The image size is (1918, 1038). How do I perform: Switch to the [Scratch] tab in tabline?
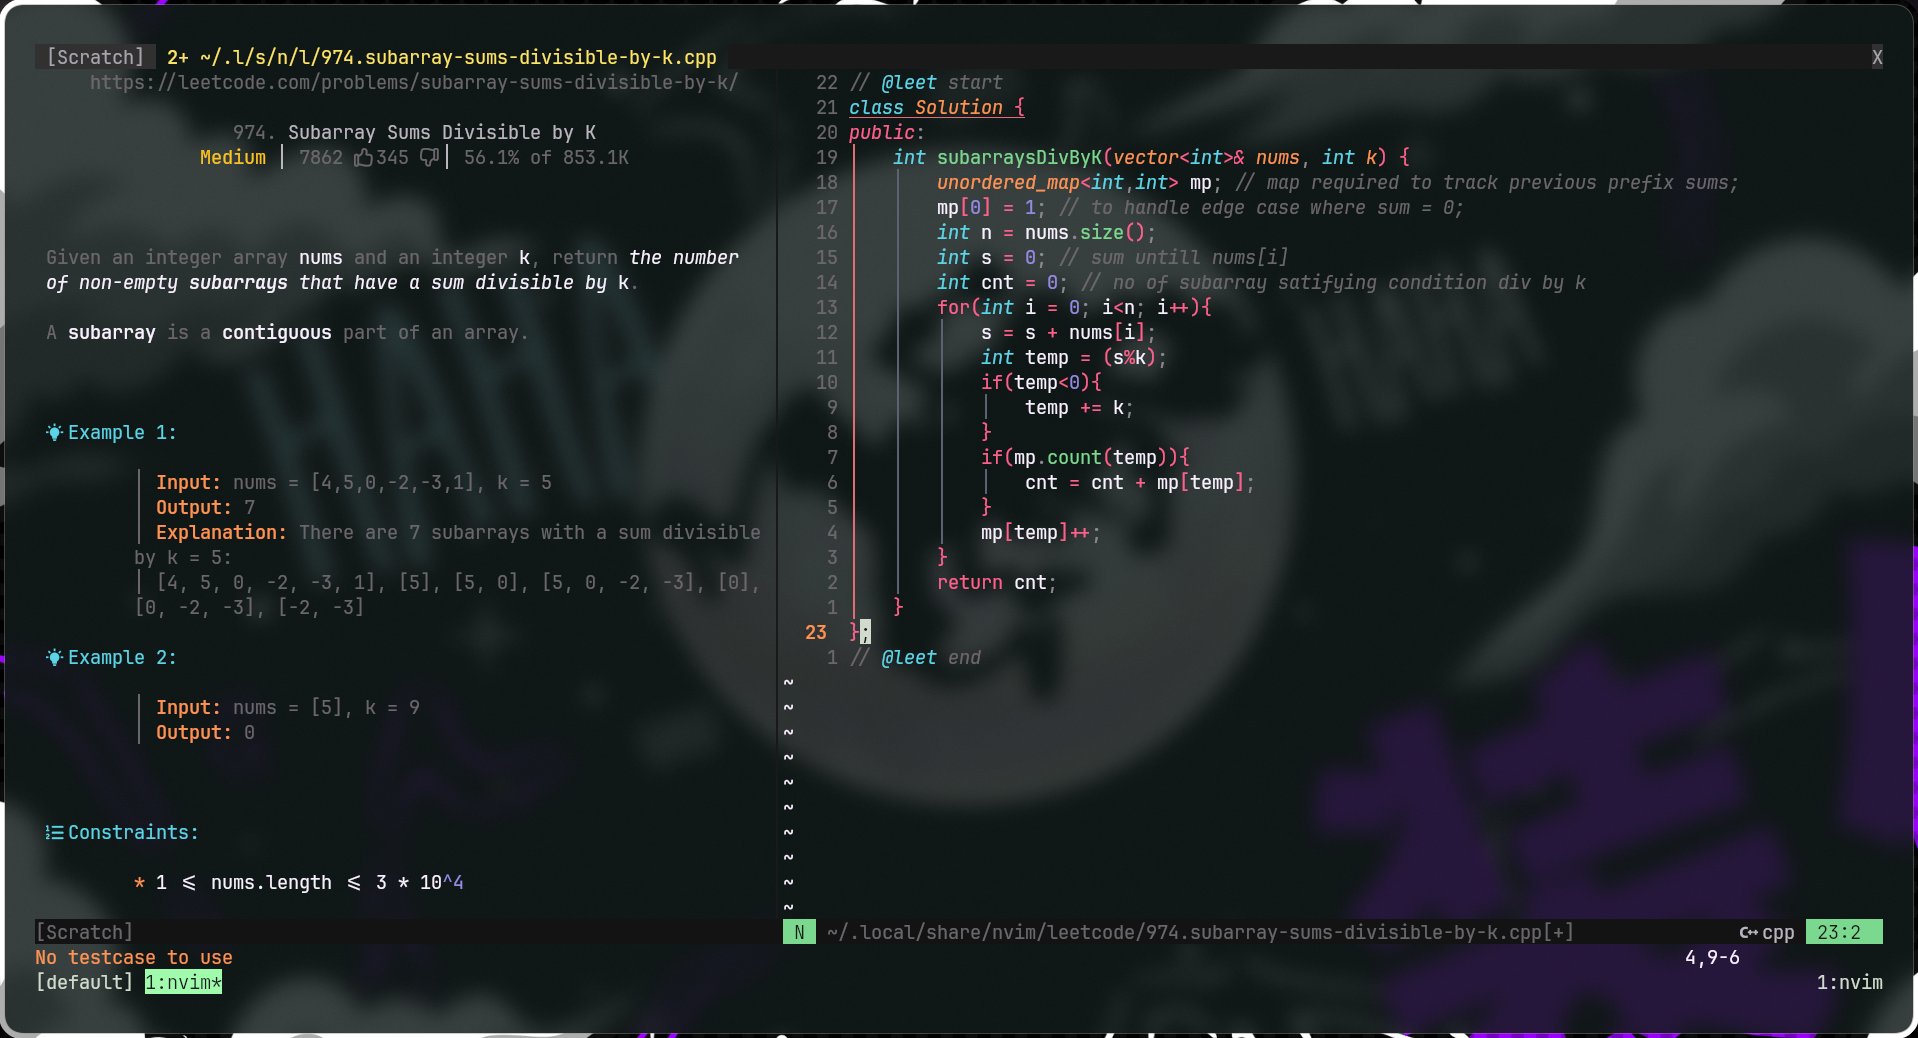coord(95,58)
